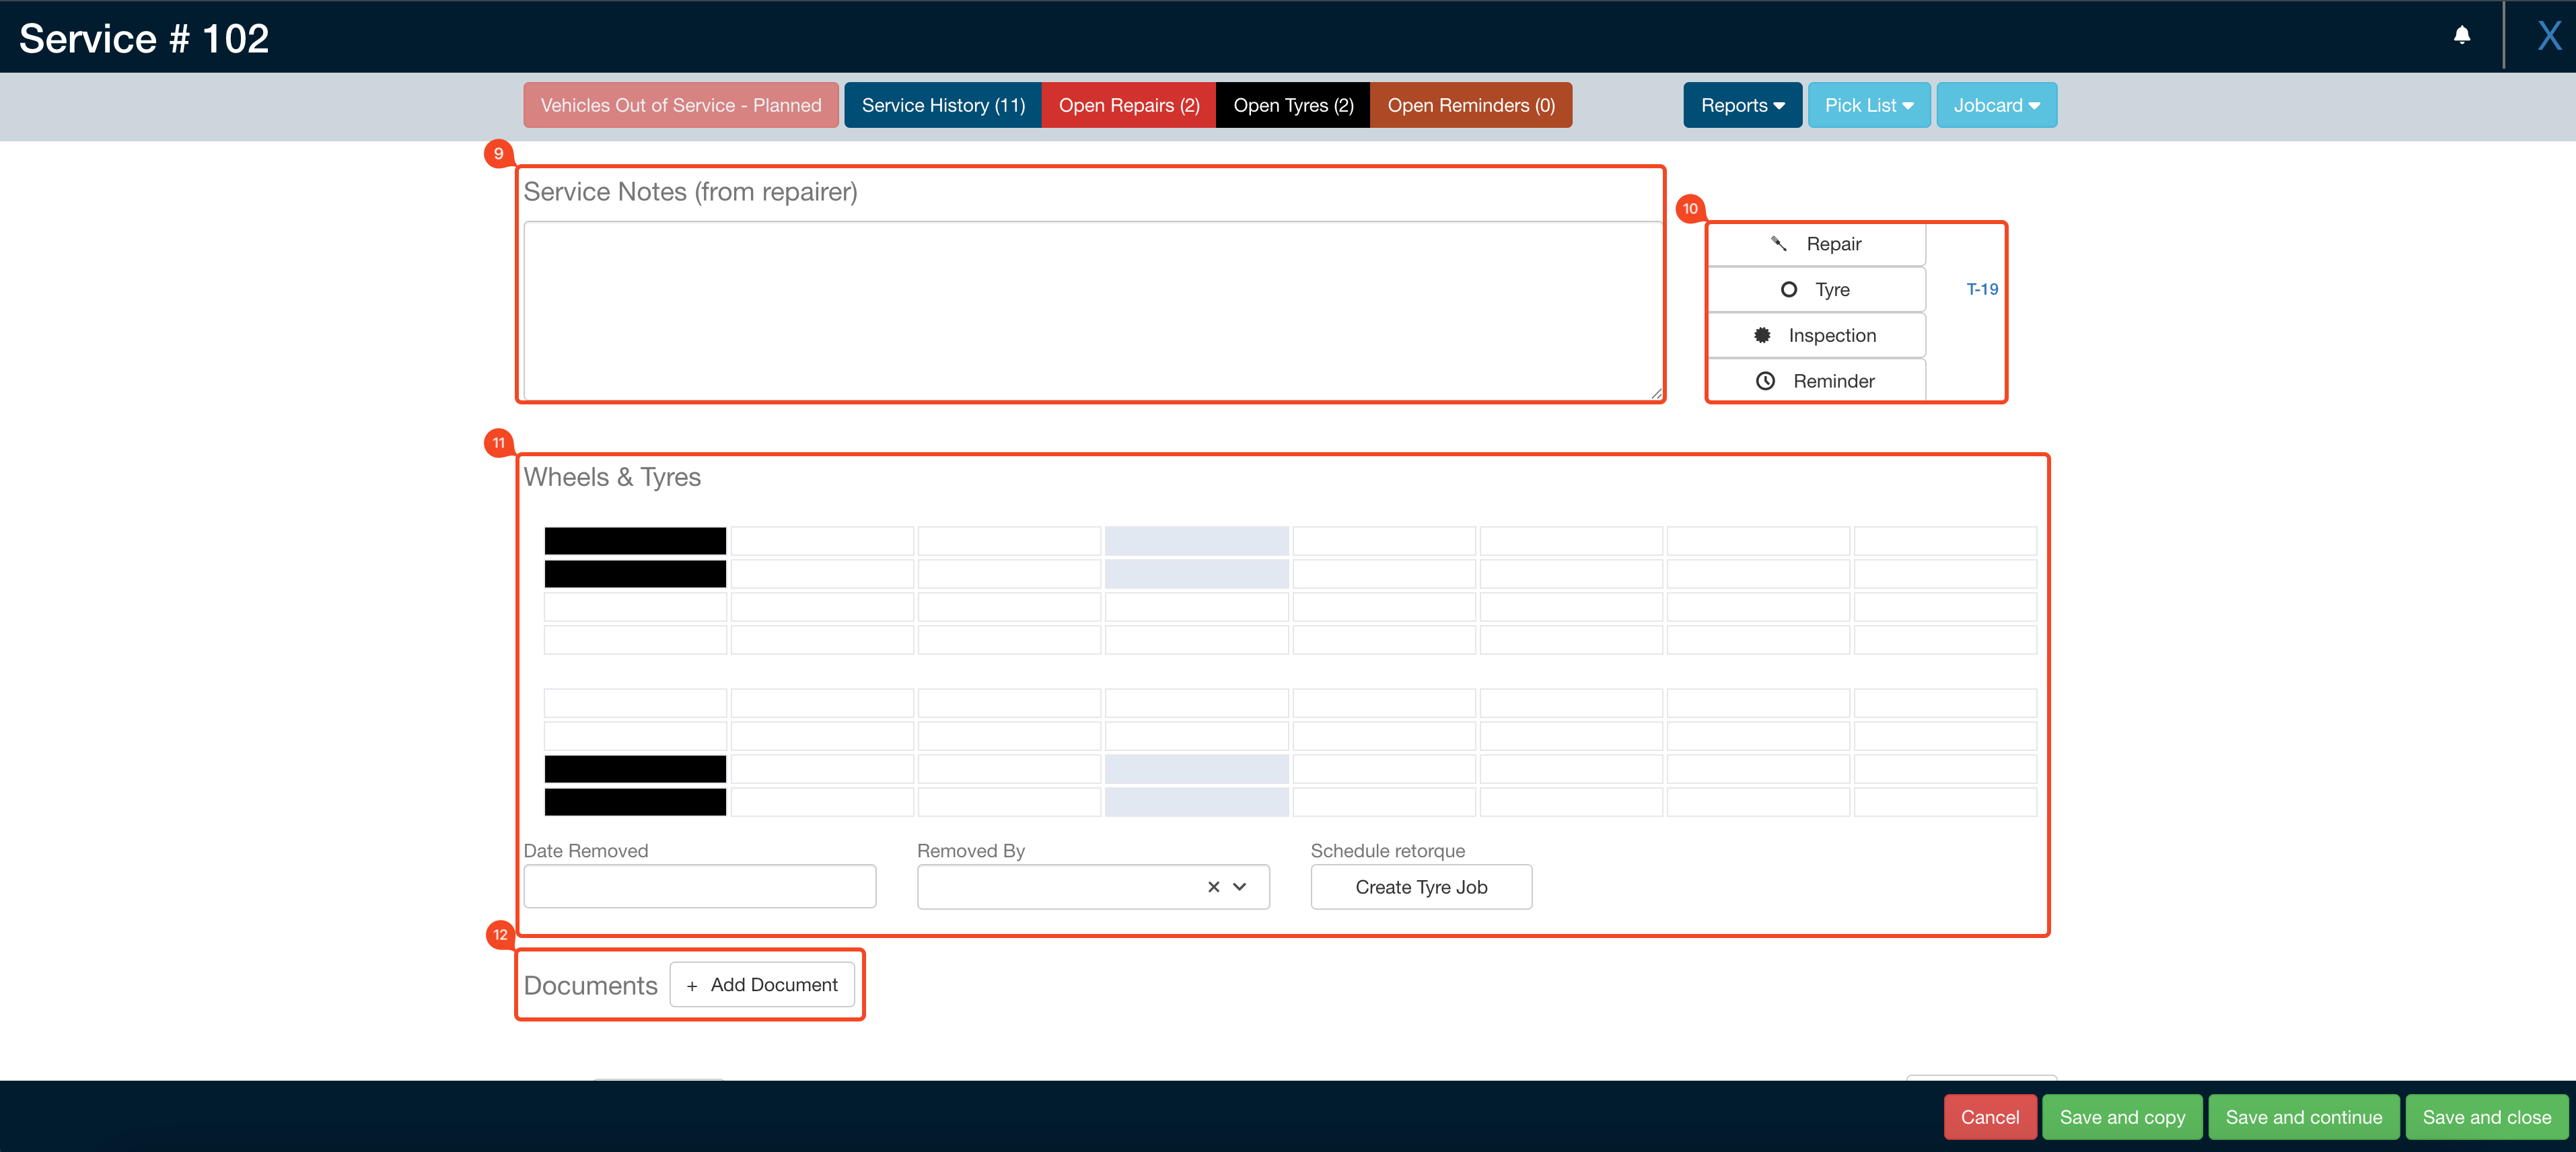The image size is (2576, 1152).
Task: Open Service History (11) tab
Action: [x=943, y=105]
